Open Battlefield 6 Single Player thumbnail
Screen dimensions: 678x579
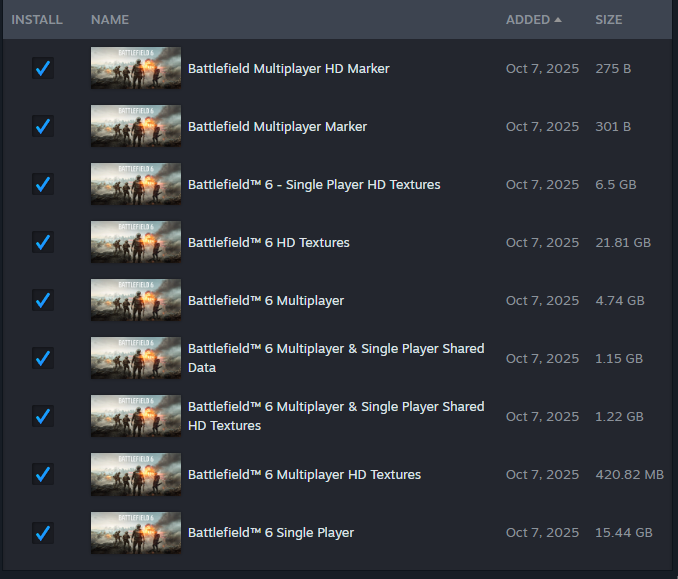[136, 533]
